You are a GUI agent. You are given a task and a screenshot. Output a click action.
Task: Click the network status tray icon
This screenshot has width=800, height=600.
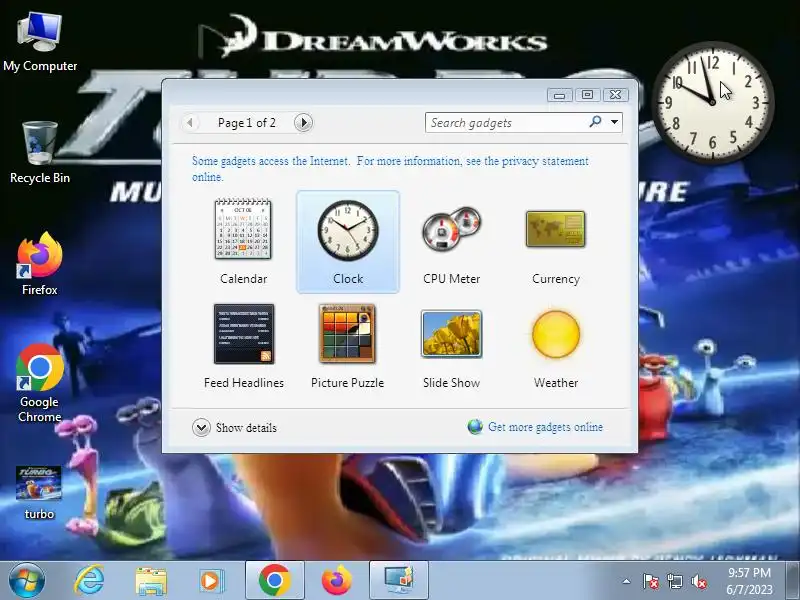(x=675, y=581)
